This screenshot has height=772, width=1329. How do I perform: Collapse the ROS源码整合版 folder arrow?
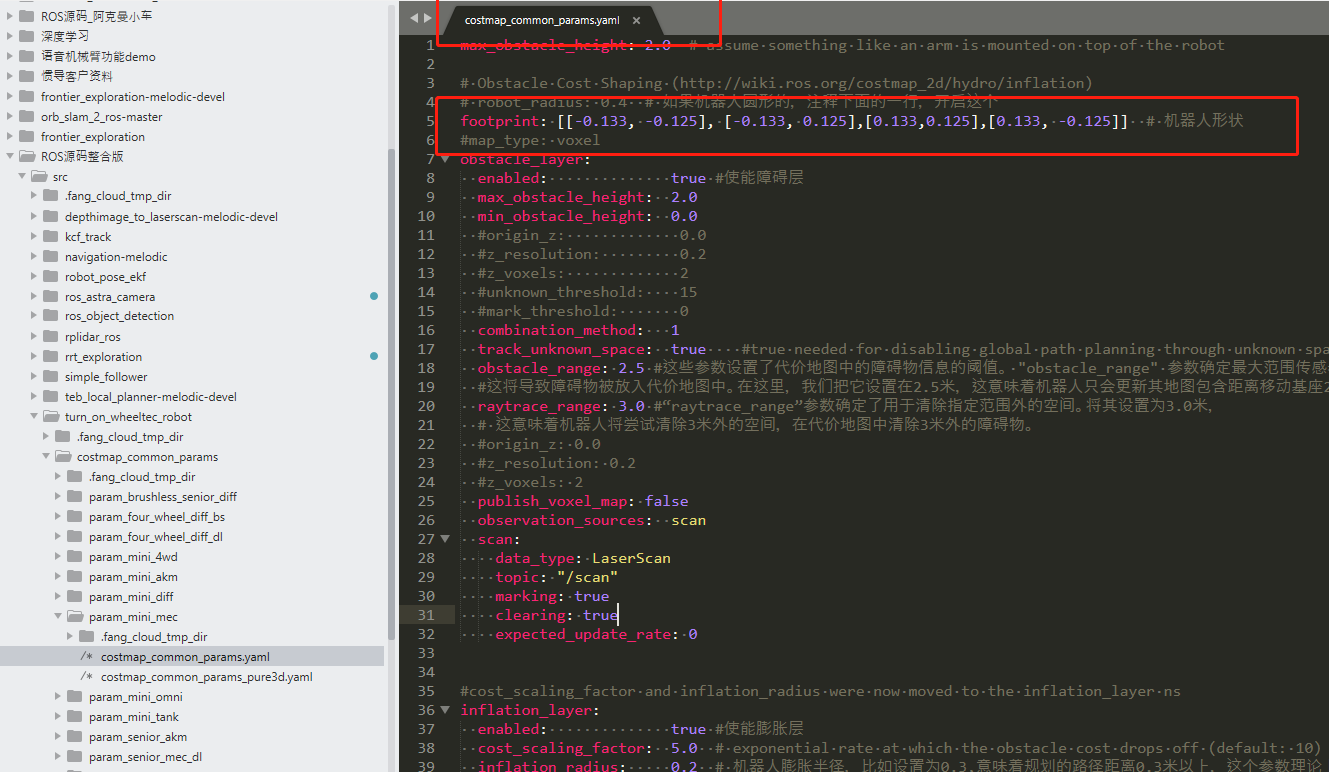pyautogui.click(x=11, y=157)
